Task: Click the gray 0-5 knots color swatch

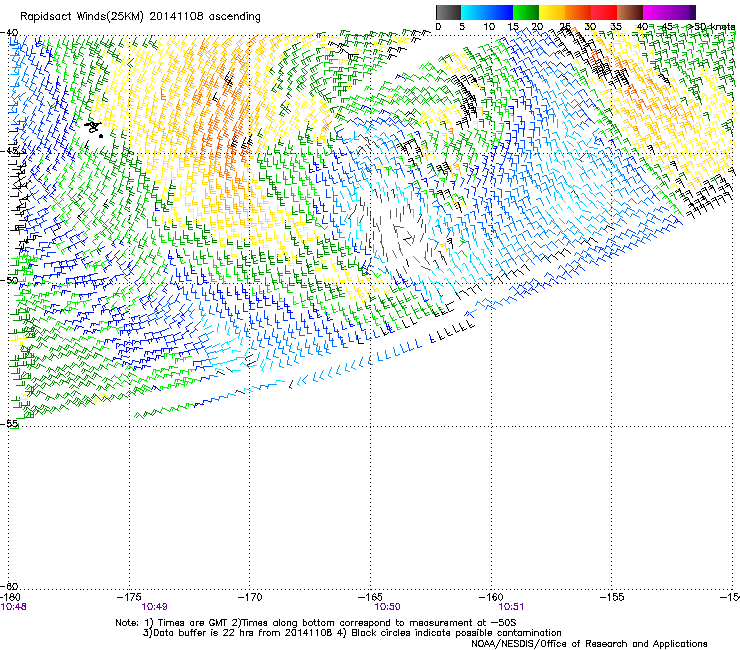Action: coord(448,12)
